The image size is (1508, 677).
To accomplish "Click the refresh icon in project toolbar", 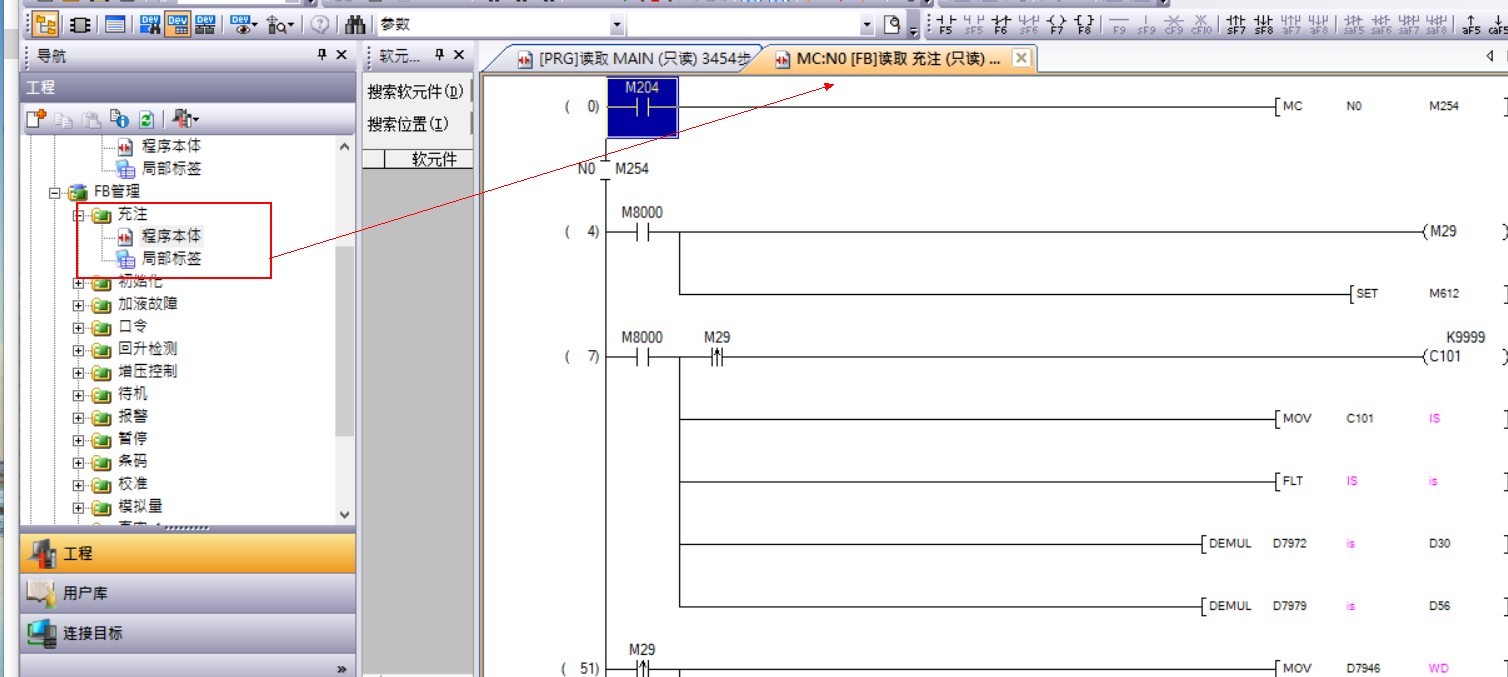I will (x=146, y=119).
